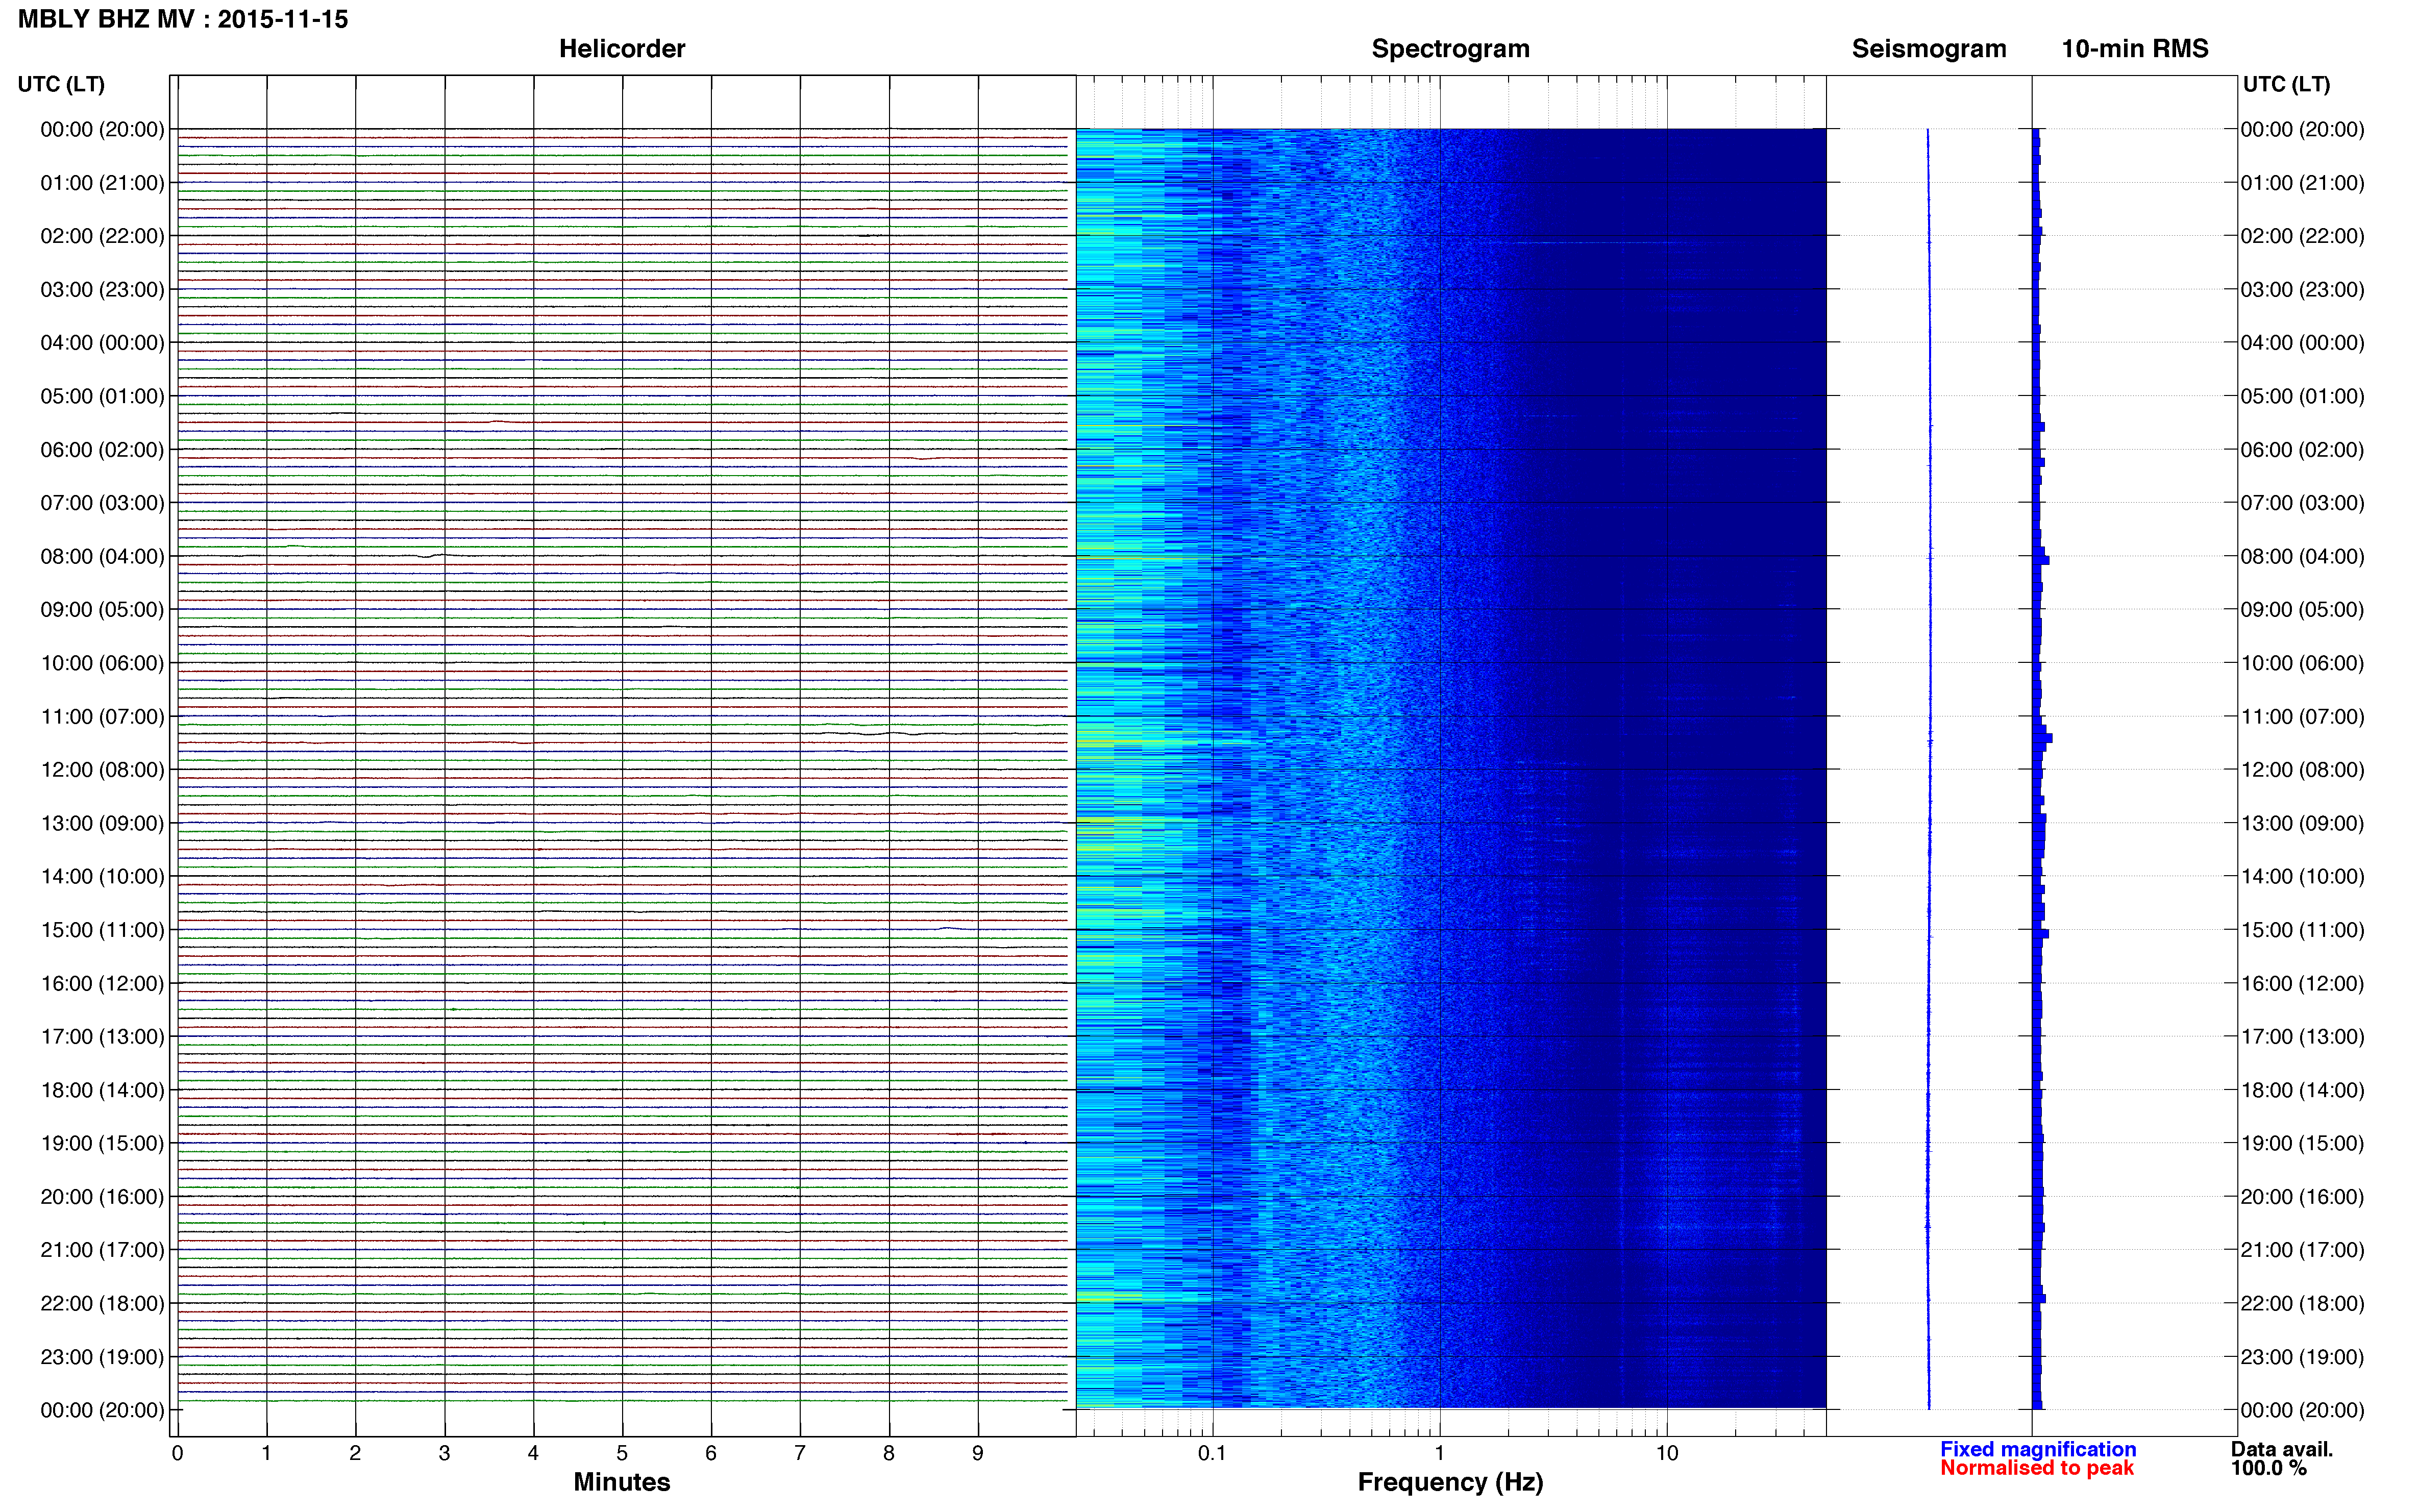Click Helicorder-side time label '07:00 (03:00)'
This screenshot has height=1512, width=2419.
tap(102, 503)
